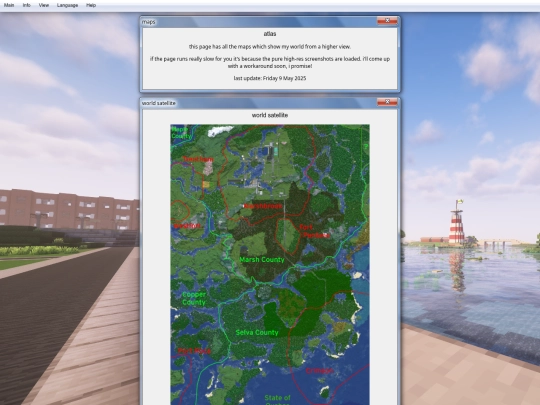Click the last update date line
540x405 pixels.
click(270, 78)
